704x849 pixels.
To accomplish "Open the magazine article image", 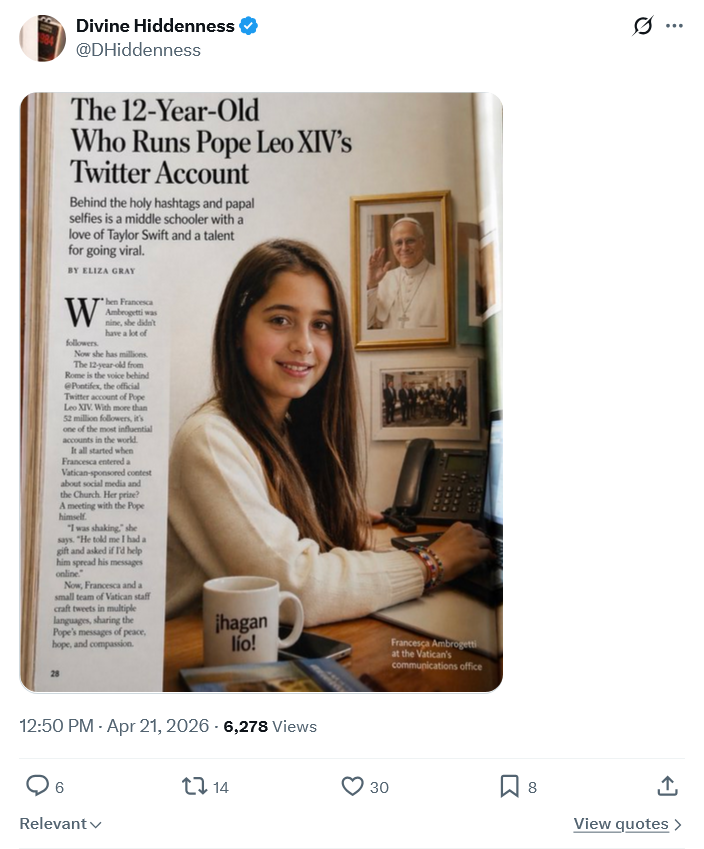I will coord(261,392).
